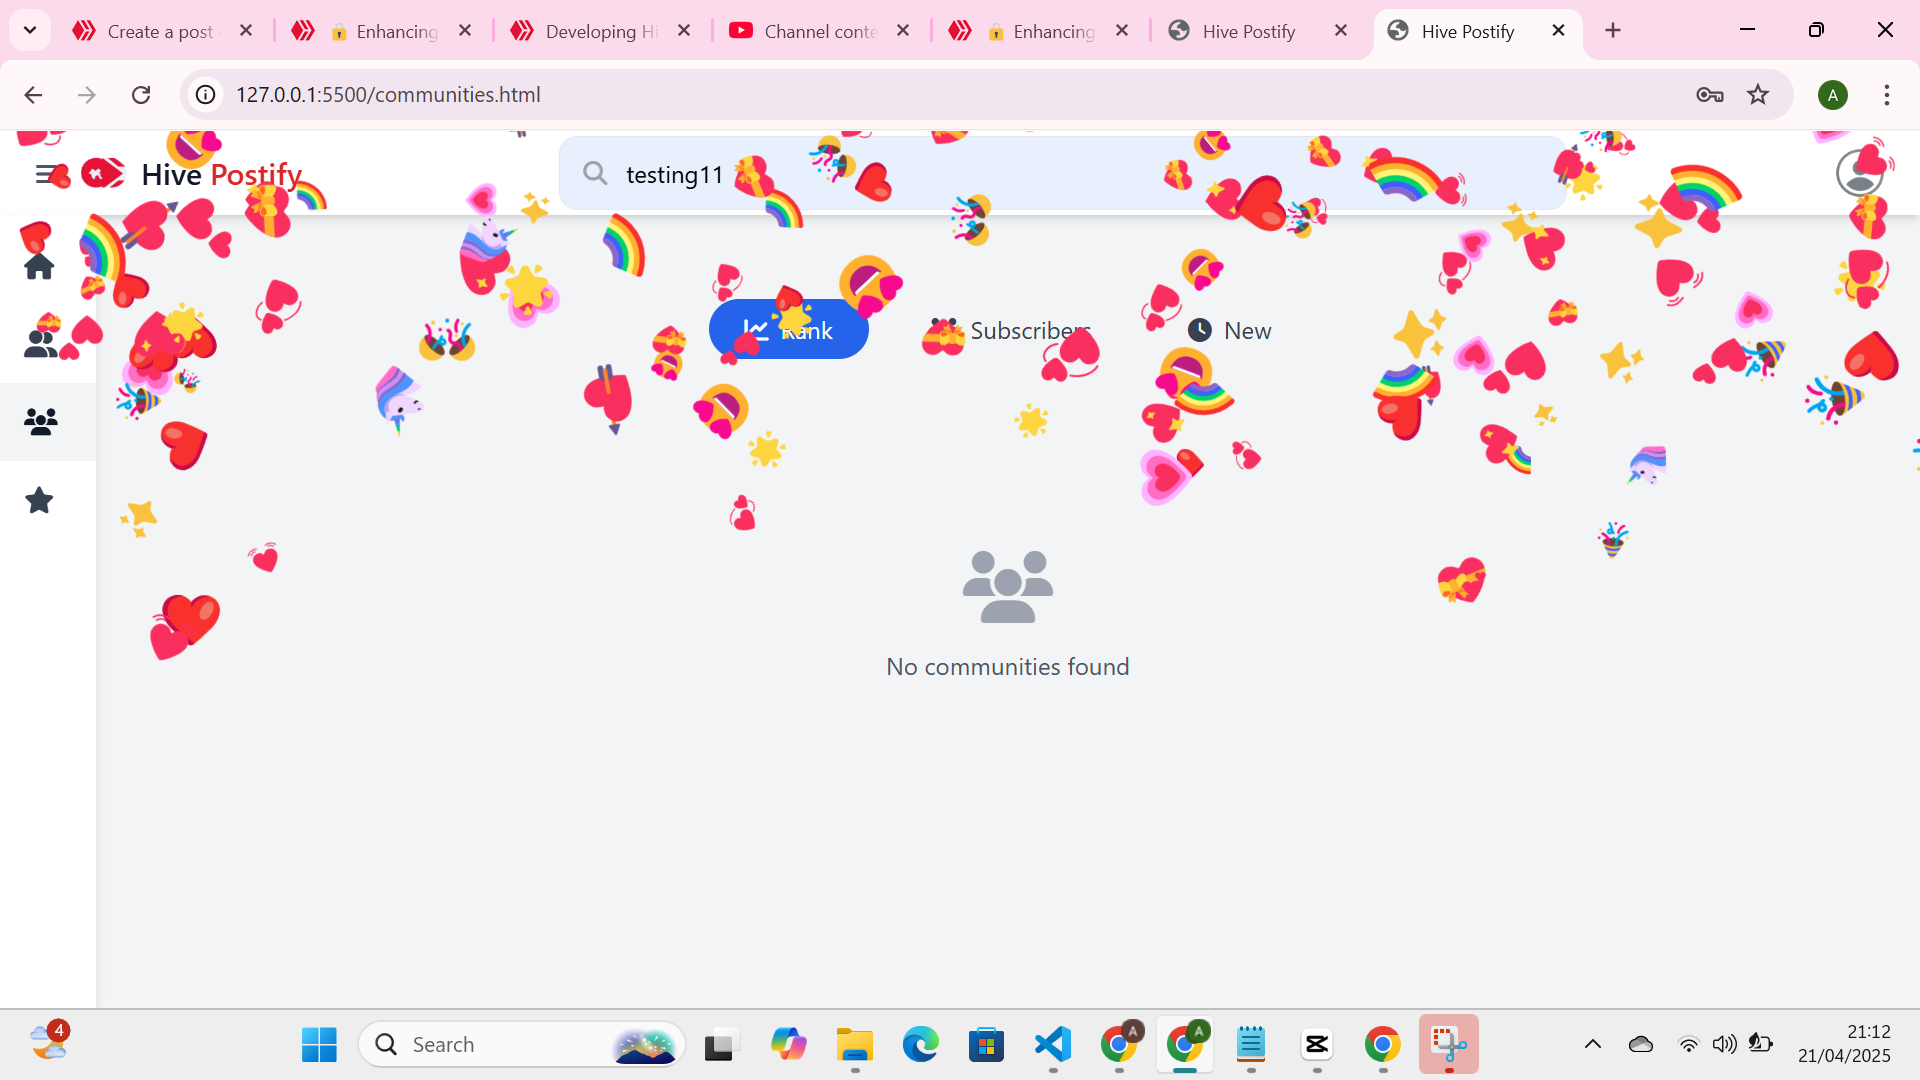Open File Explorer from taskbar
1920x1080 pixels.
pos(854,1044)
